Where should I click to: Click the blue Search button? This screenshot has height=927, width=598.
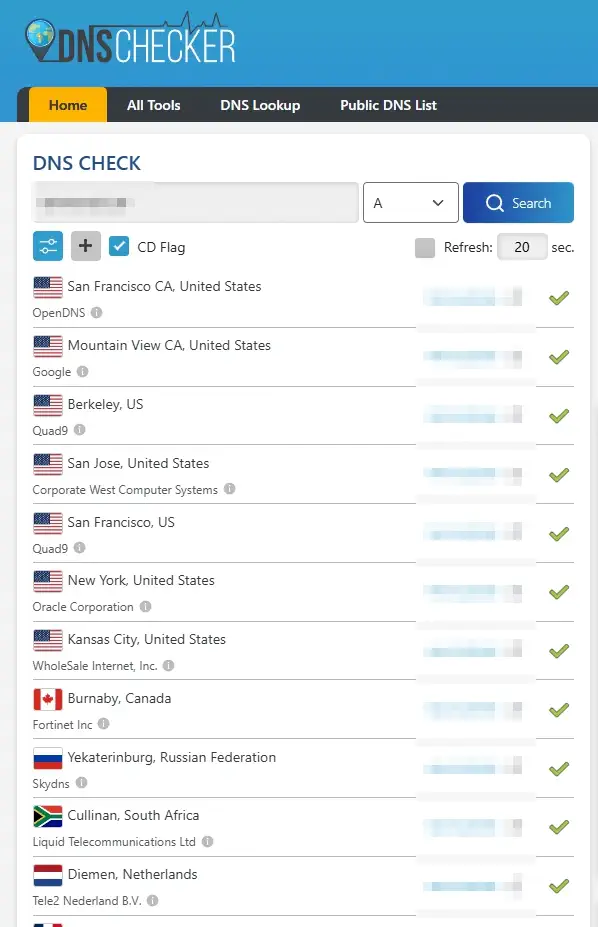click(x=518, y=203)
